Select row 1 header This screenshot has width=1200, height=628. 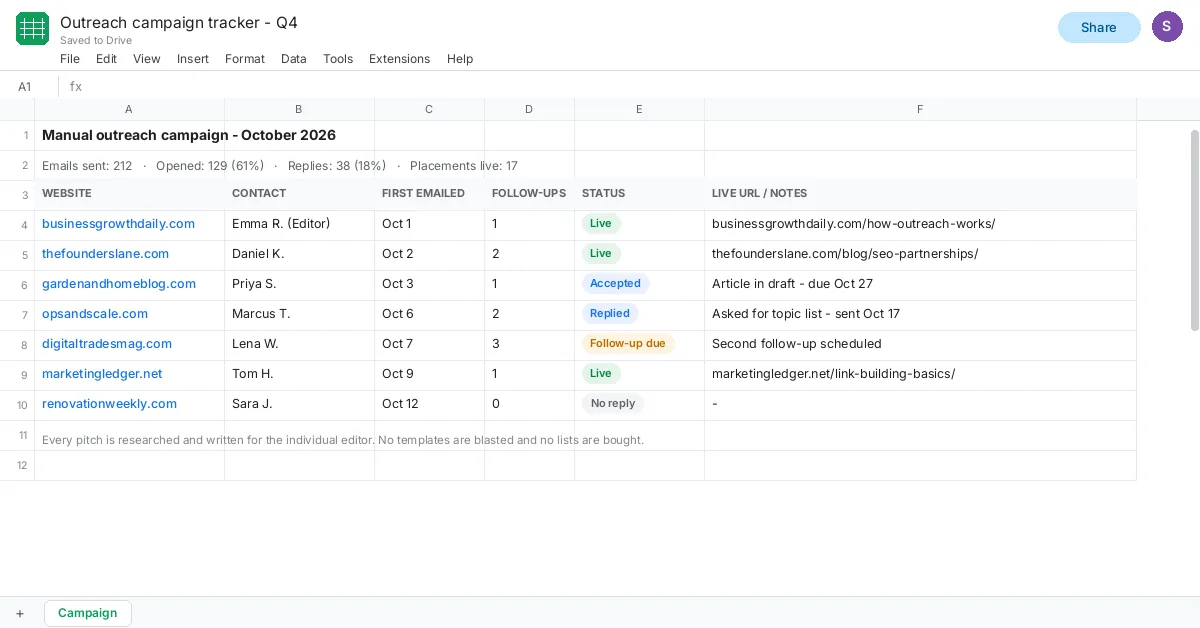click(17, 135)
